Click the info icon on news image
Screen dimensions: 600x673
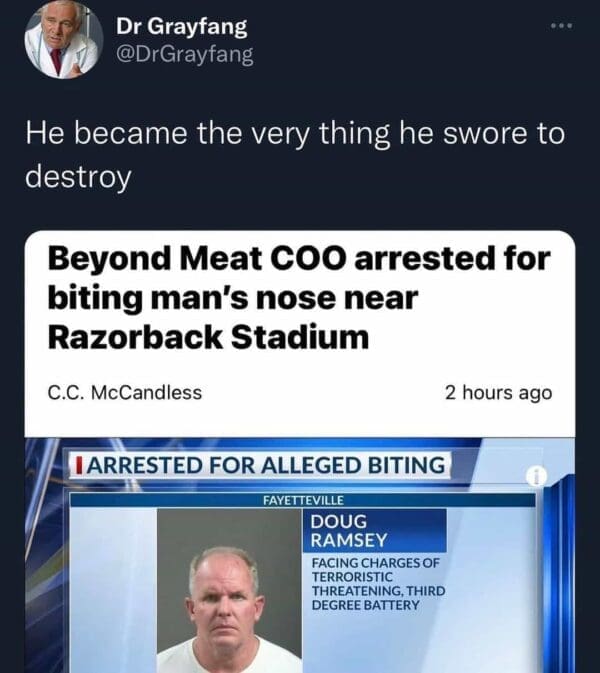tap(536, 479)
